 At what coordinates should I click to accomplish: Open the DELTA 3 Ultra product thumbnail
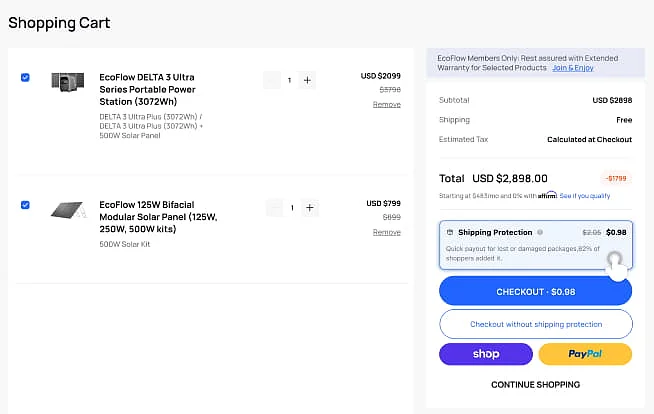tap(68, 82)
